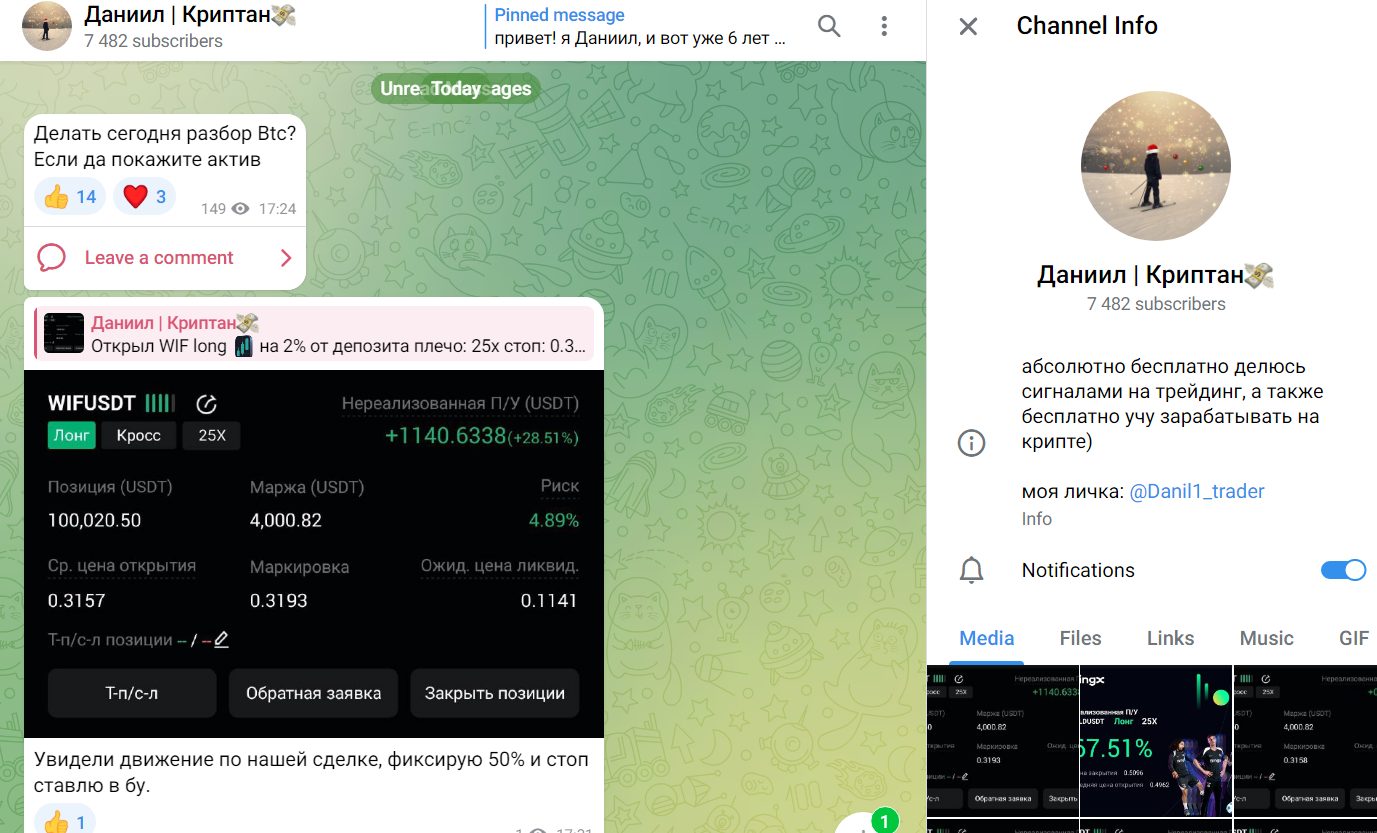Image resolution: width=1377 pixels, height=833 pixels.
Task: Toggle the thumbs-up reaction on the Btc poll
Action: [68, 196]
